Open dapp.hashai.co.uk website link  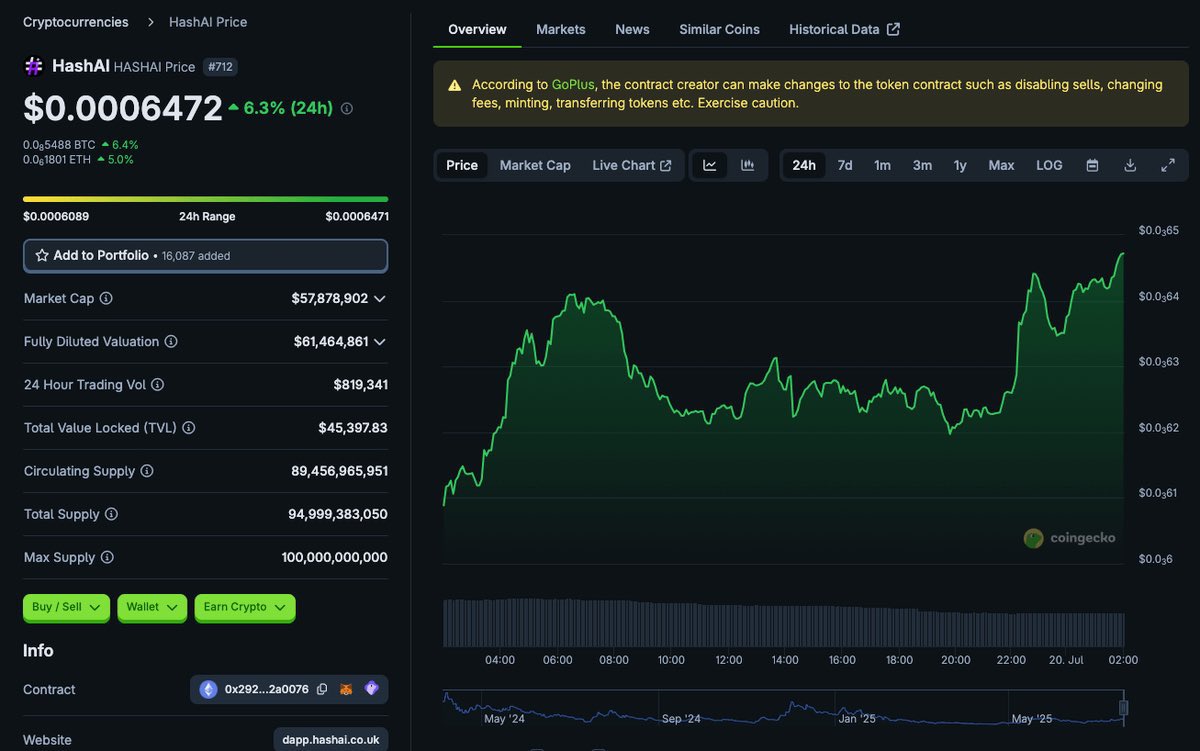point(330,740)
